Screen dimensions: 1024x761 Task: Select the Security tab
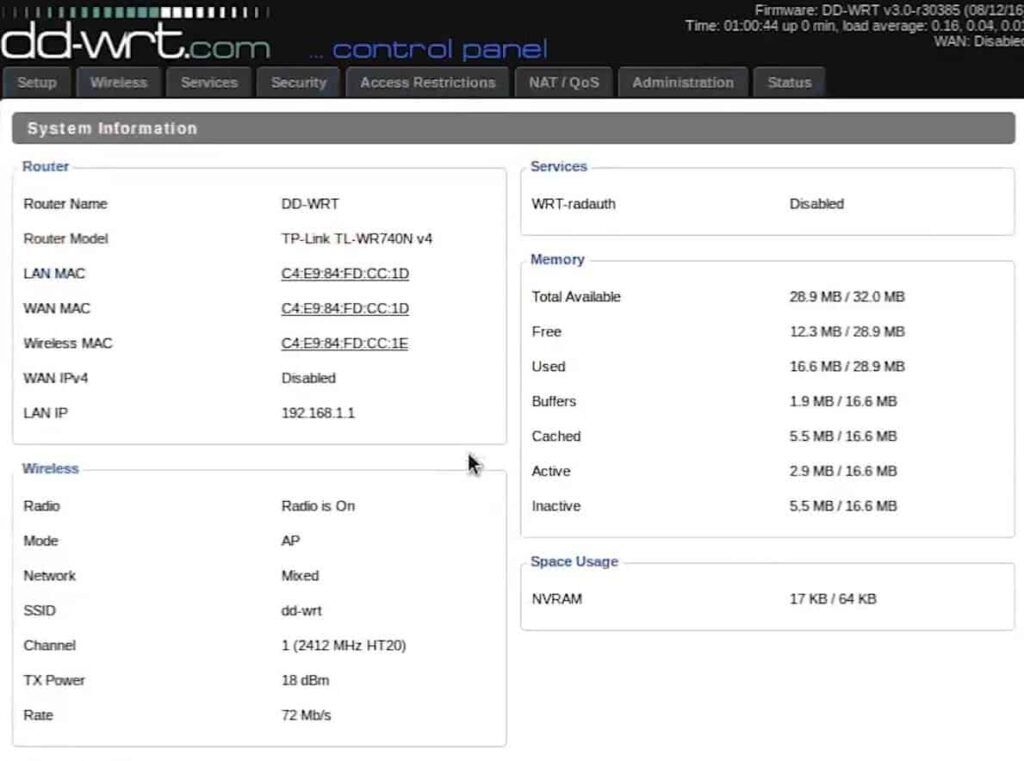297,82
